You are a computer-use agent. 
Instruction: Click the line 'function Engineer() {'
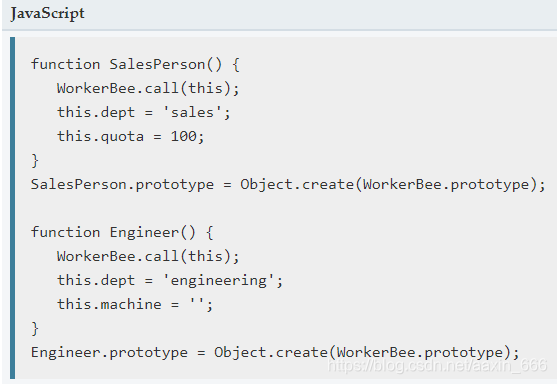122,233
